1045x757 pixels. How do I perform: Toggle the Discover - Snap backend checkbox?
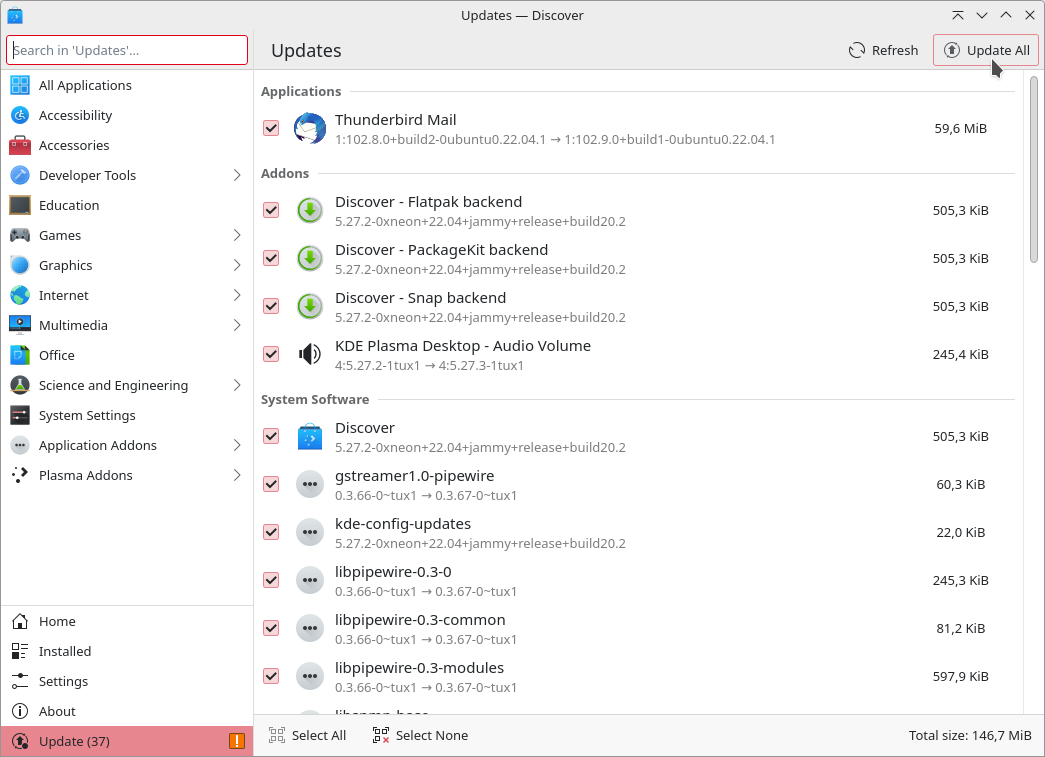271,306
